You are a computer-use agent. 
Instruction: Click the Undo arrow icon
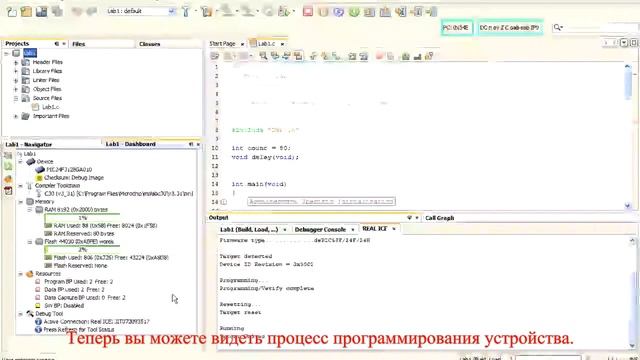(77, 11)
